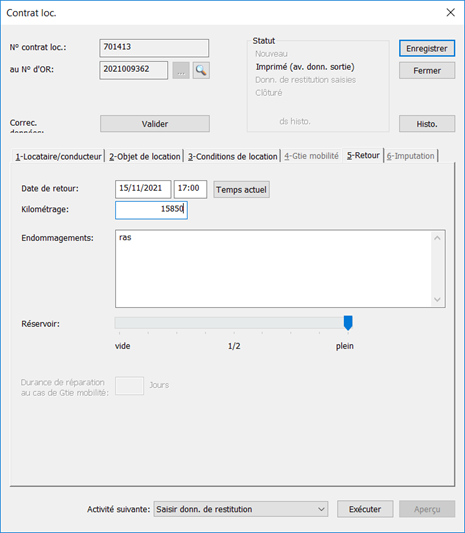This screenshot has width=465, height=533.
Task: Open Histo. history button
Action: coord(427,124)
